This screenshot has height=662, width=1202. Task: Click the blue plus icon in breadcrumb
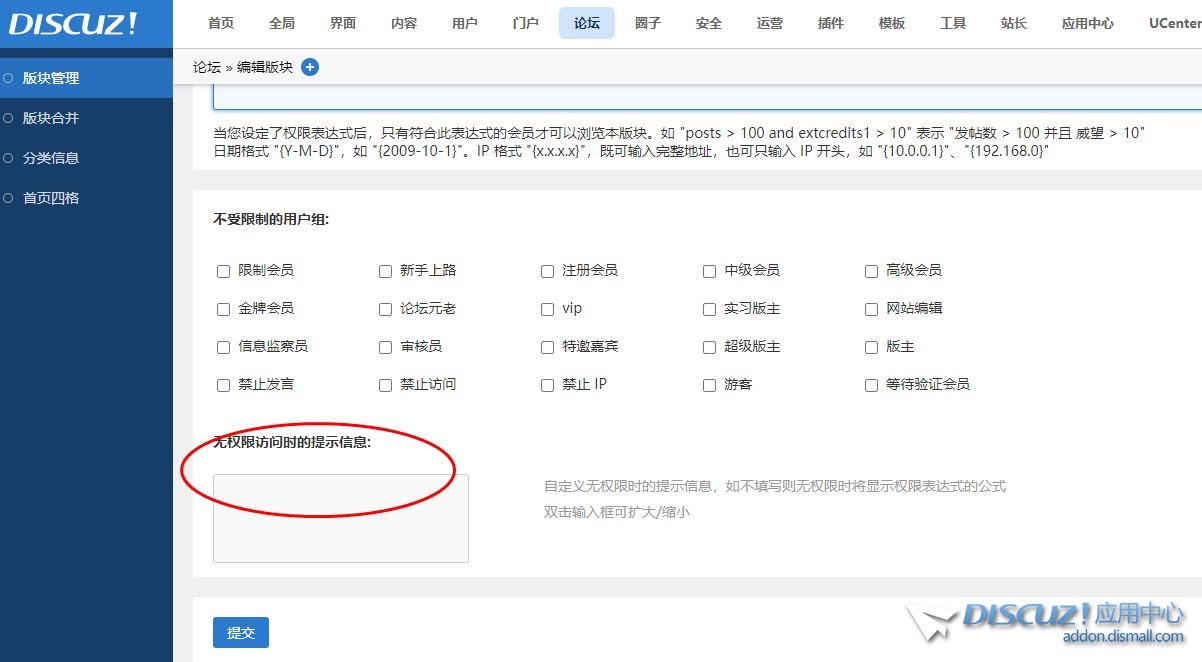[x=310, y=67]
